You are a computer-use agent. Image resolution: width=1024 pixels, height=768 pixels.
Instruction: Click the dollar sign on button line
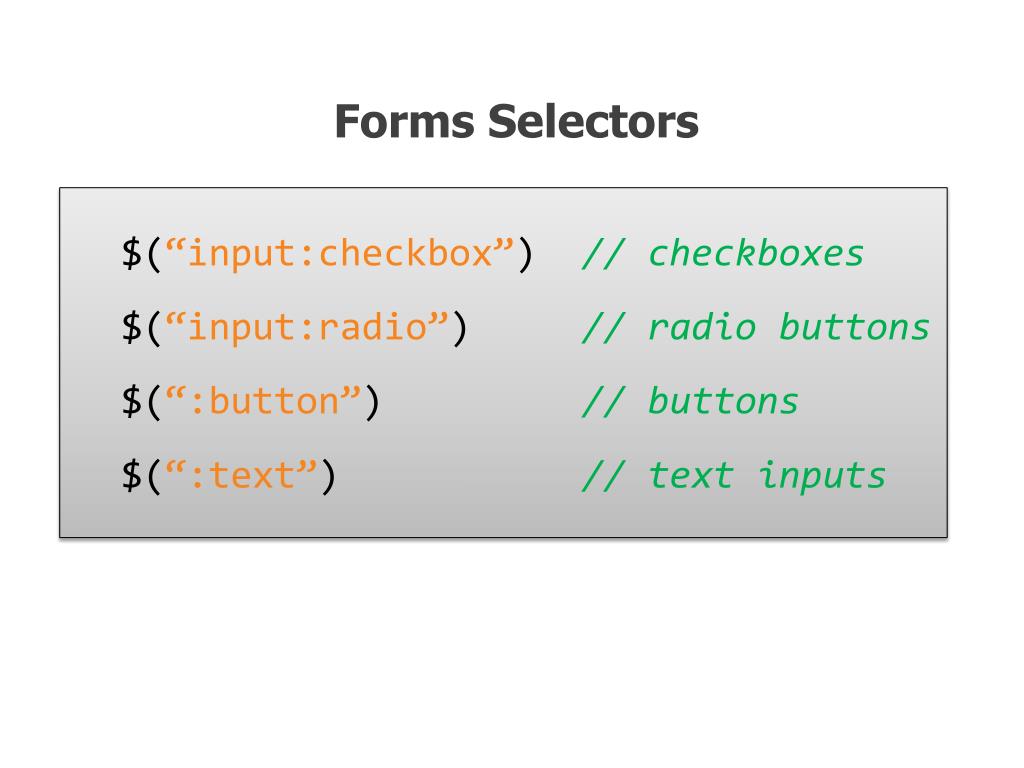click(131, 401)
